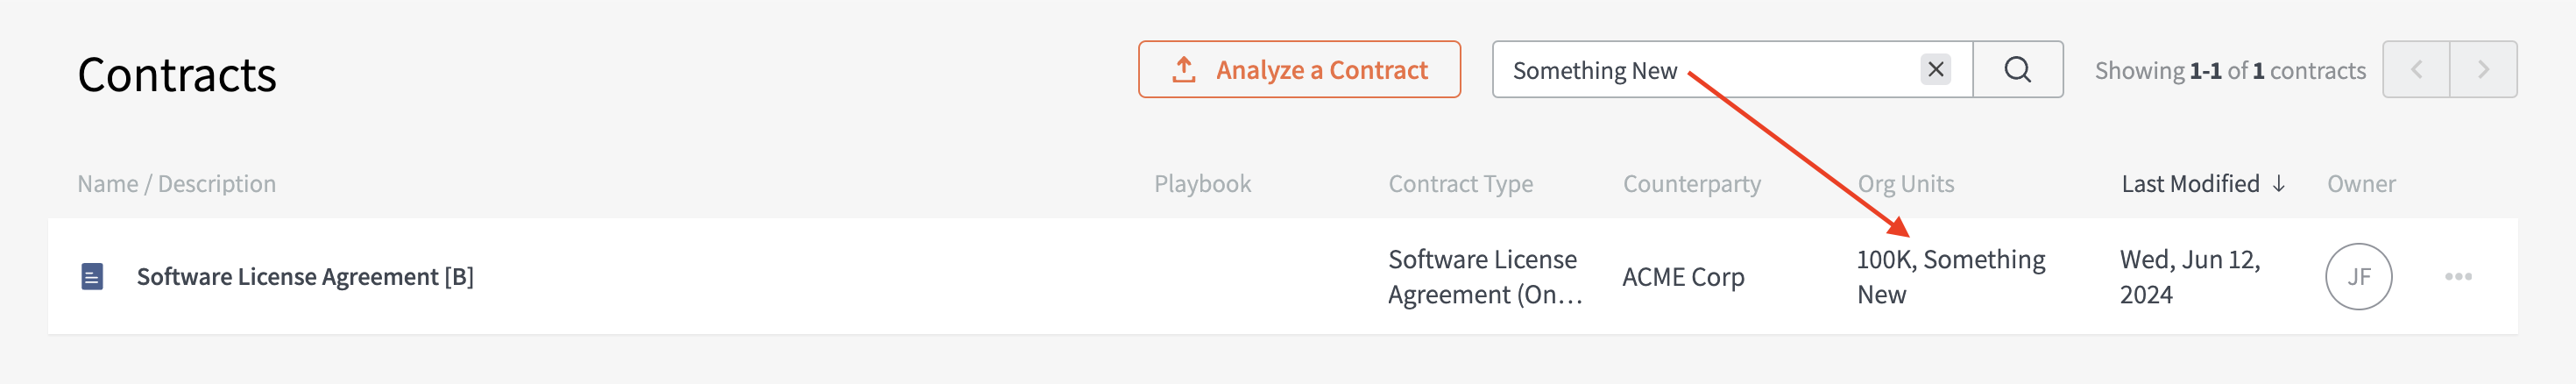
Task: Click the Org Units column header
Action: [1905, 184]
